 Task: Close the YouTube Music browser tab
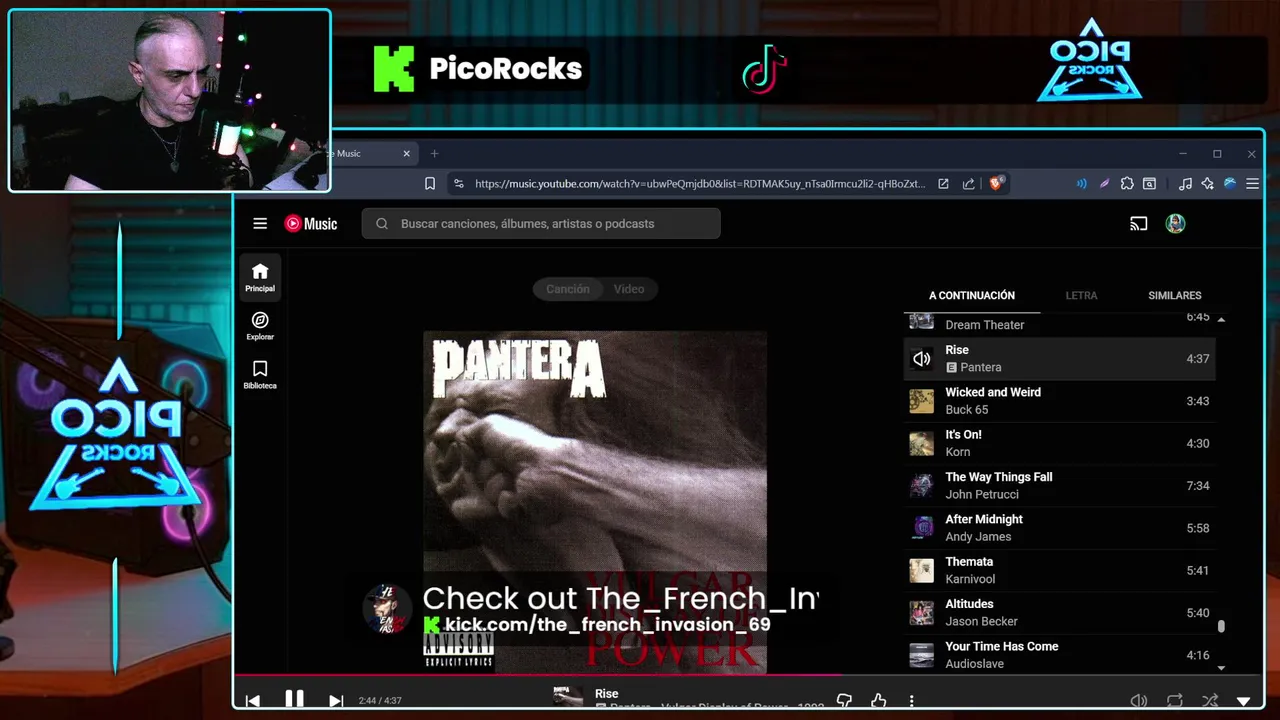pos(407,154)
